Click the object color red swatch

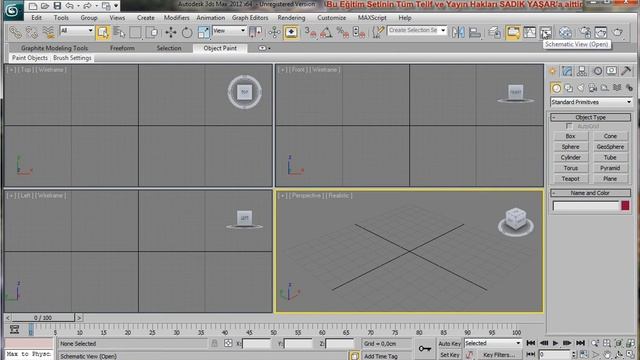click(625, 206)
